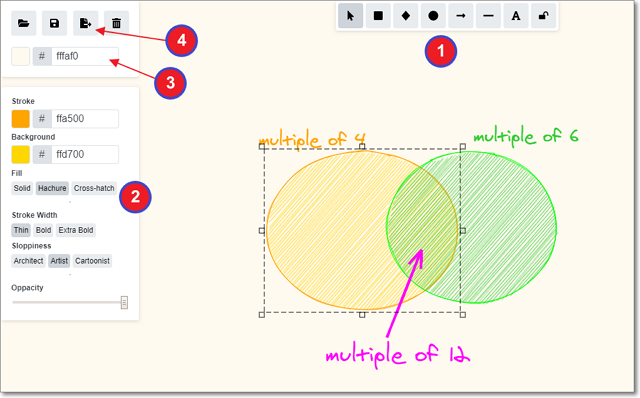Select the text tool
This screenshot has height=398, width=640.
point(516,16)
